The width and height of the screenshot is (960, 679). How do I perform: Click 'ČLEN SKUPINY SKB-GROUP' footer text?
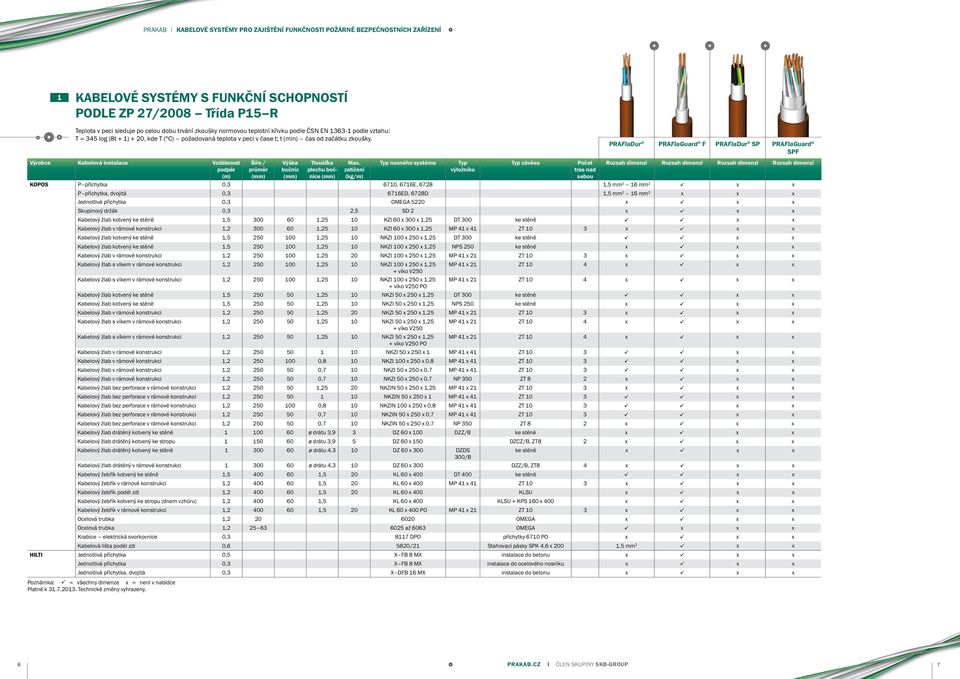coord(591,664)
